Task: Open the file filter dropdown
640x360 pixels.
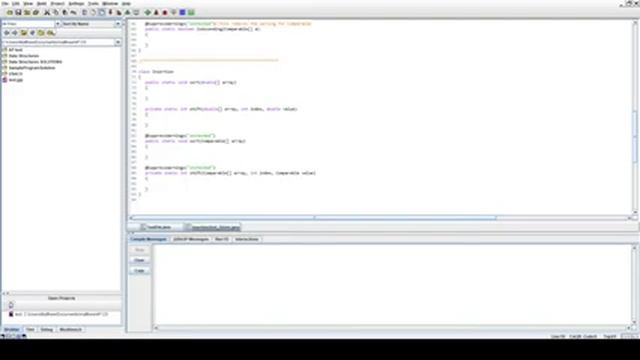Action: pos(58,24)
